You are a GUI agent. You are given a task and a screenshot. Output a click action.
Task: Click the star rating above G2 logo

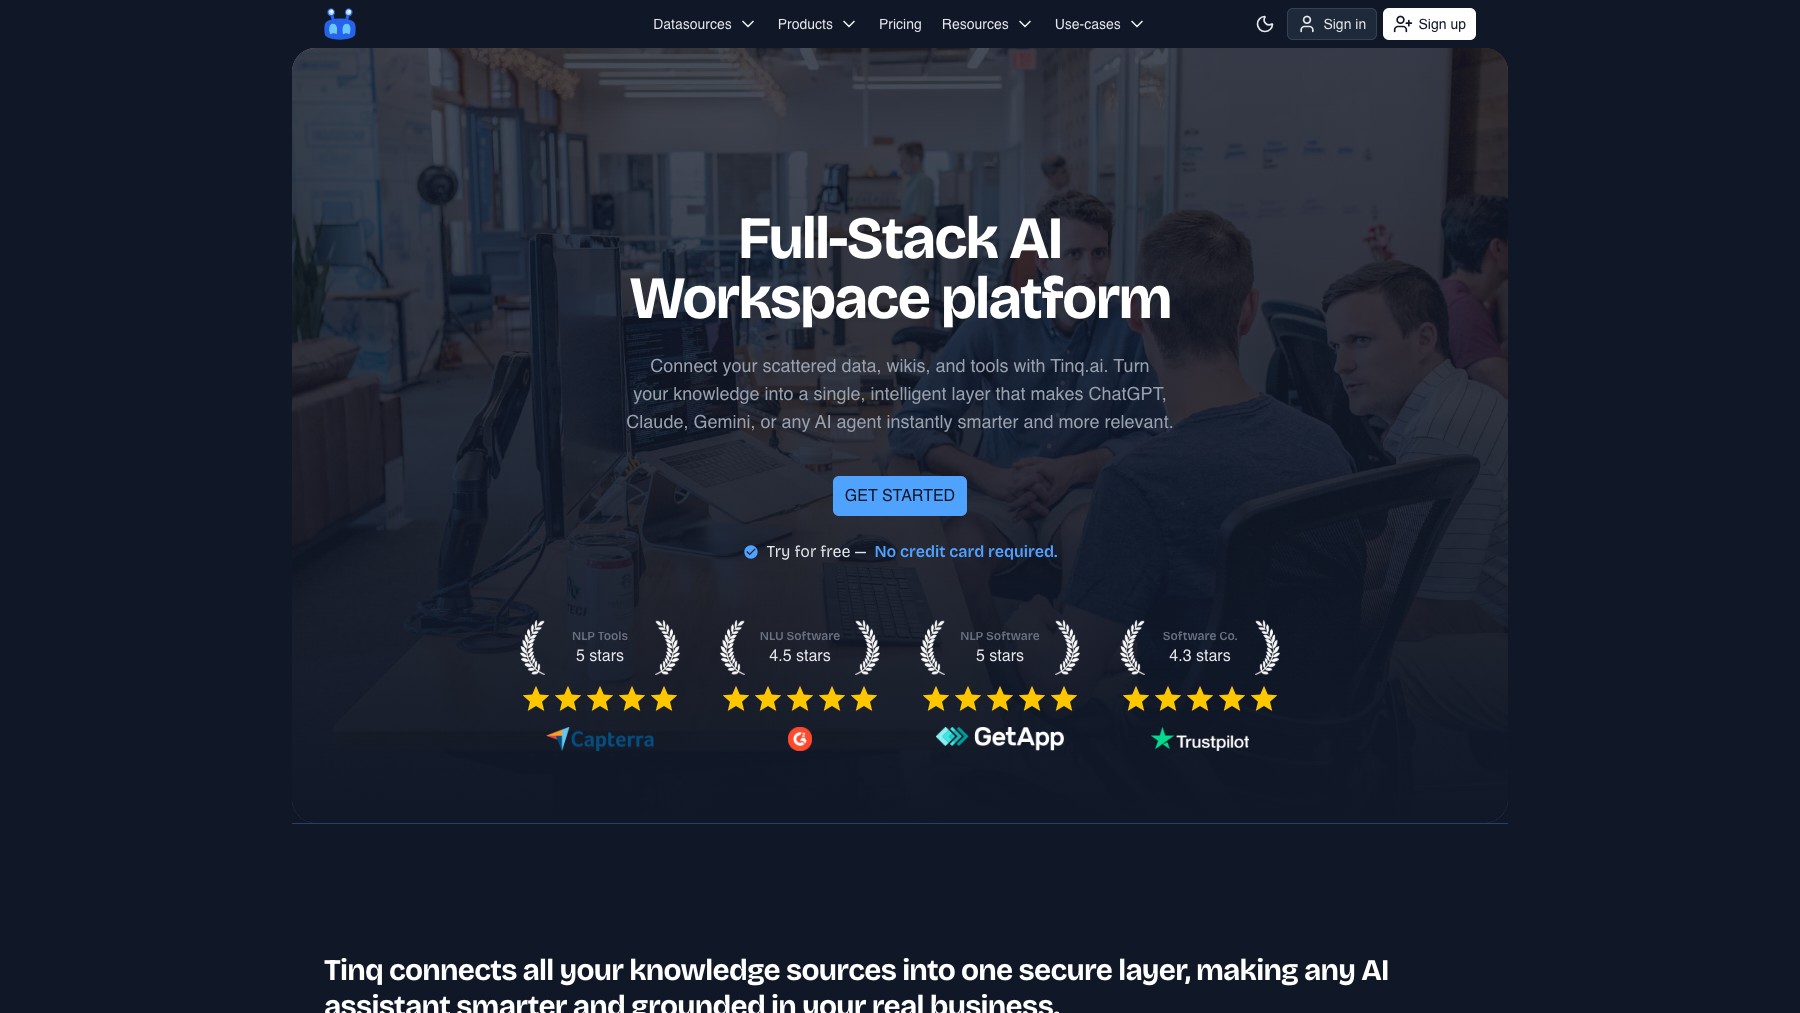click(x=800, y=699)
